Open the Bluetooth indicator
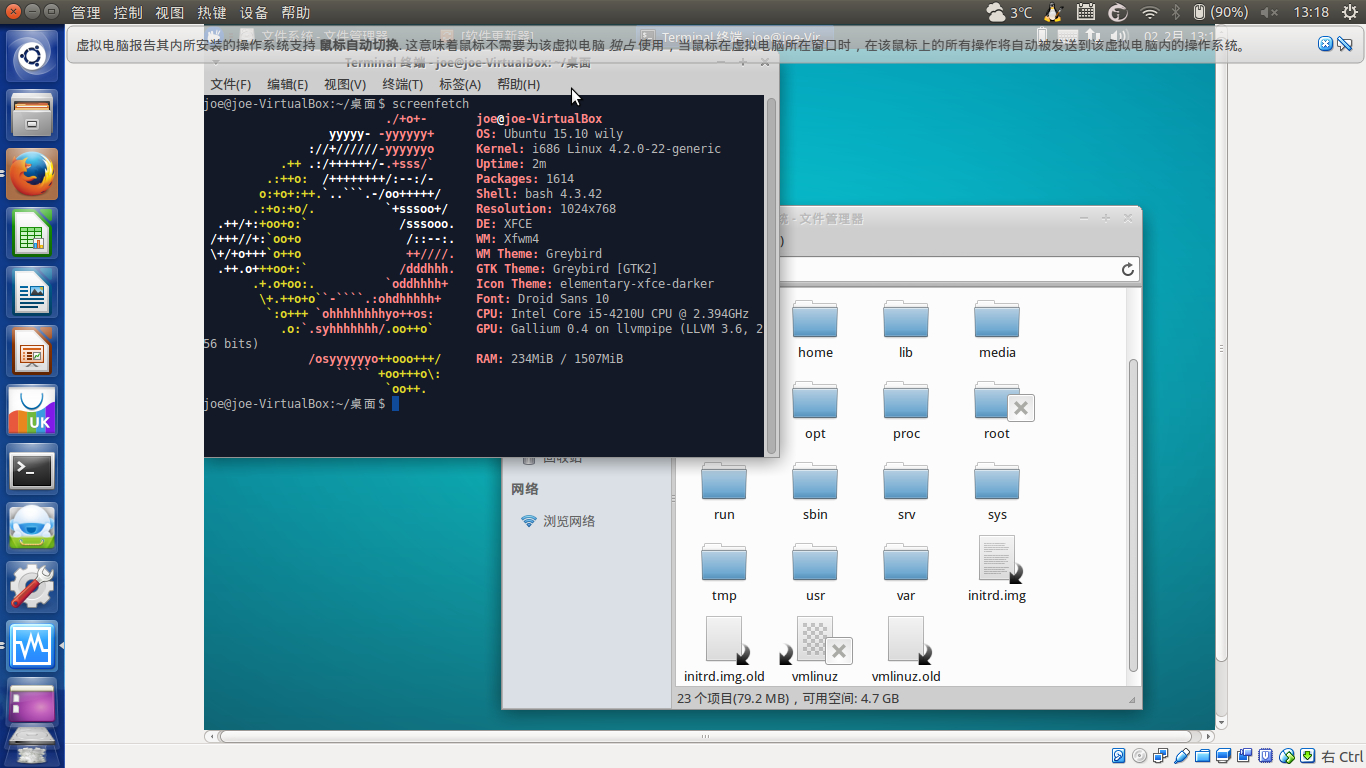The image size is (1366, 768). pos(1176,12)
